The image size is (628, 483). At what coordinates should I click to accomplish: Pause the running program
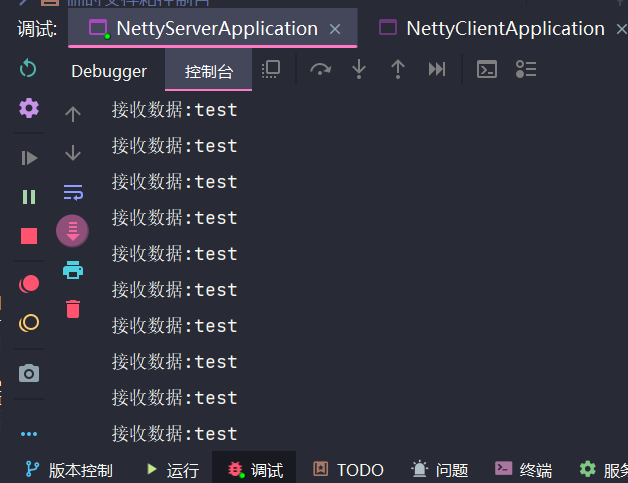point(29,197)
